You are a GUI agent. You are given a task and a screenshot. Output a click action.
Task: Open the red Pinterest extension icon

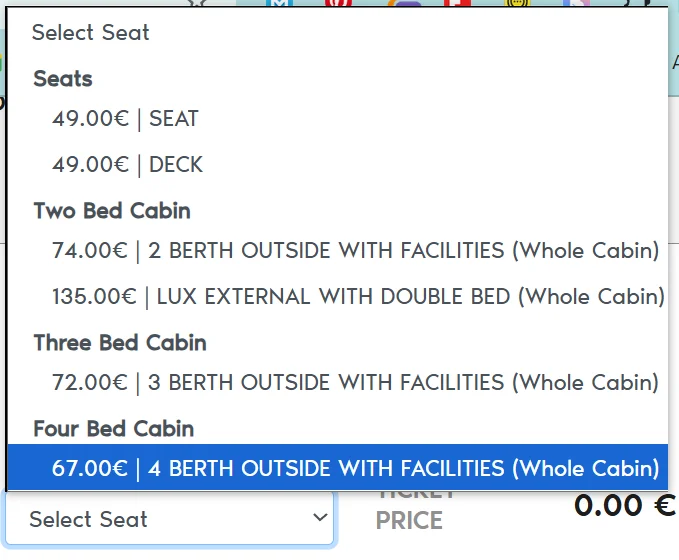click(x=338, y=3)
